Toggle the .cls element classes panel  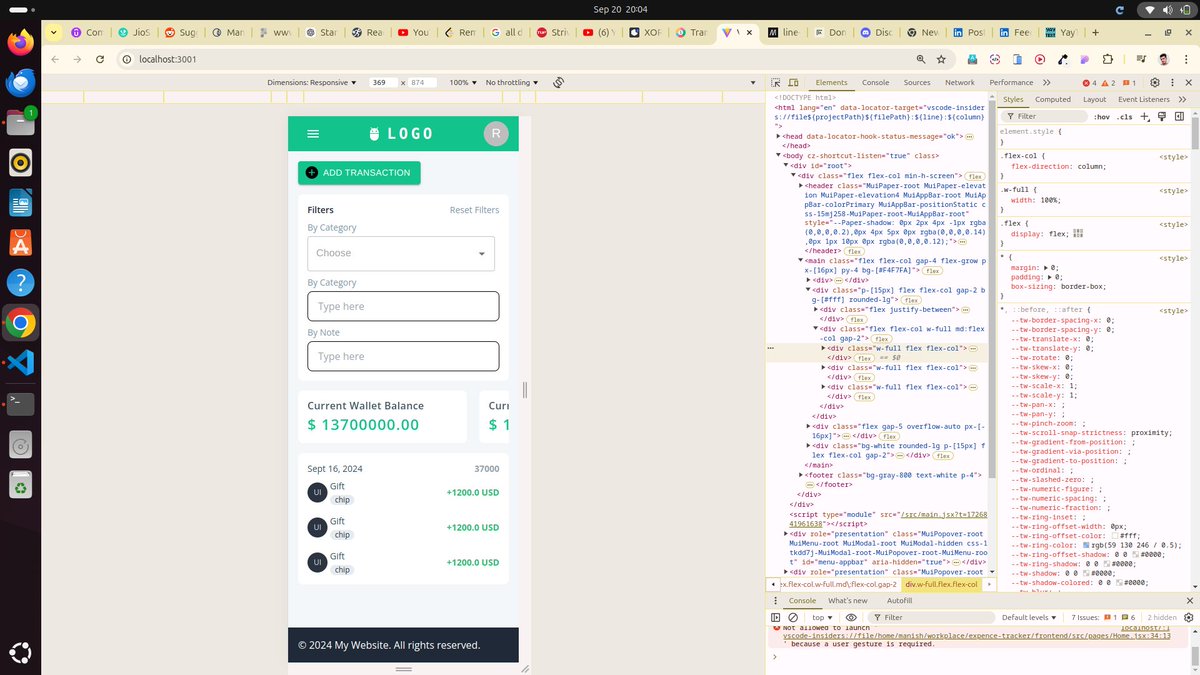tap(1125, 117)
